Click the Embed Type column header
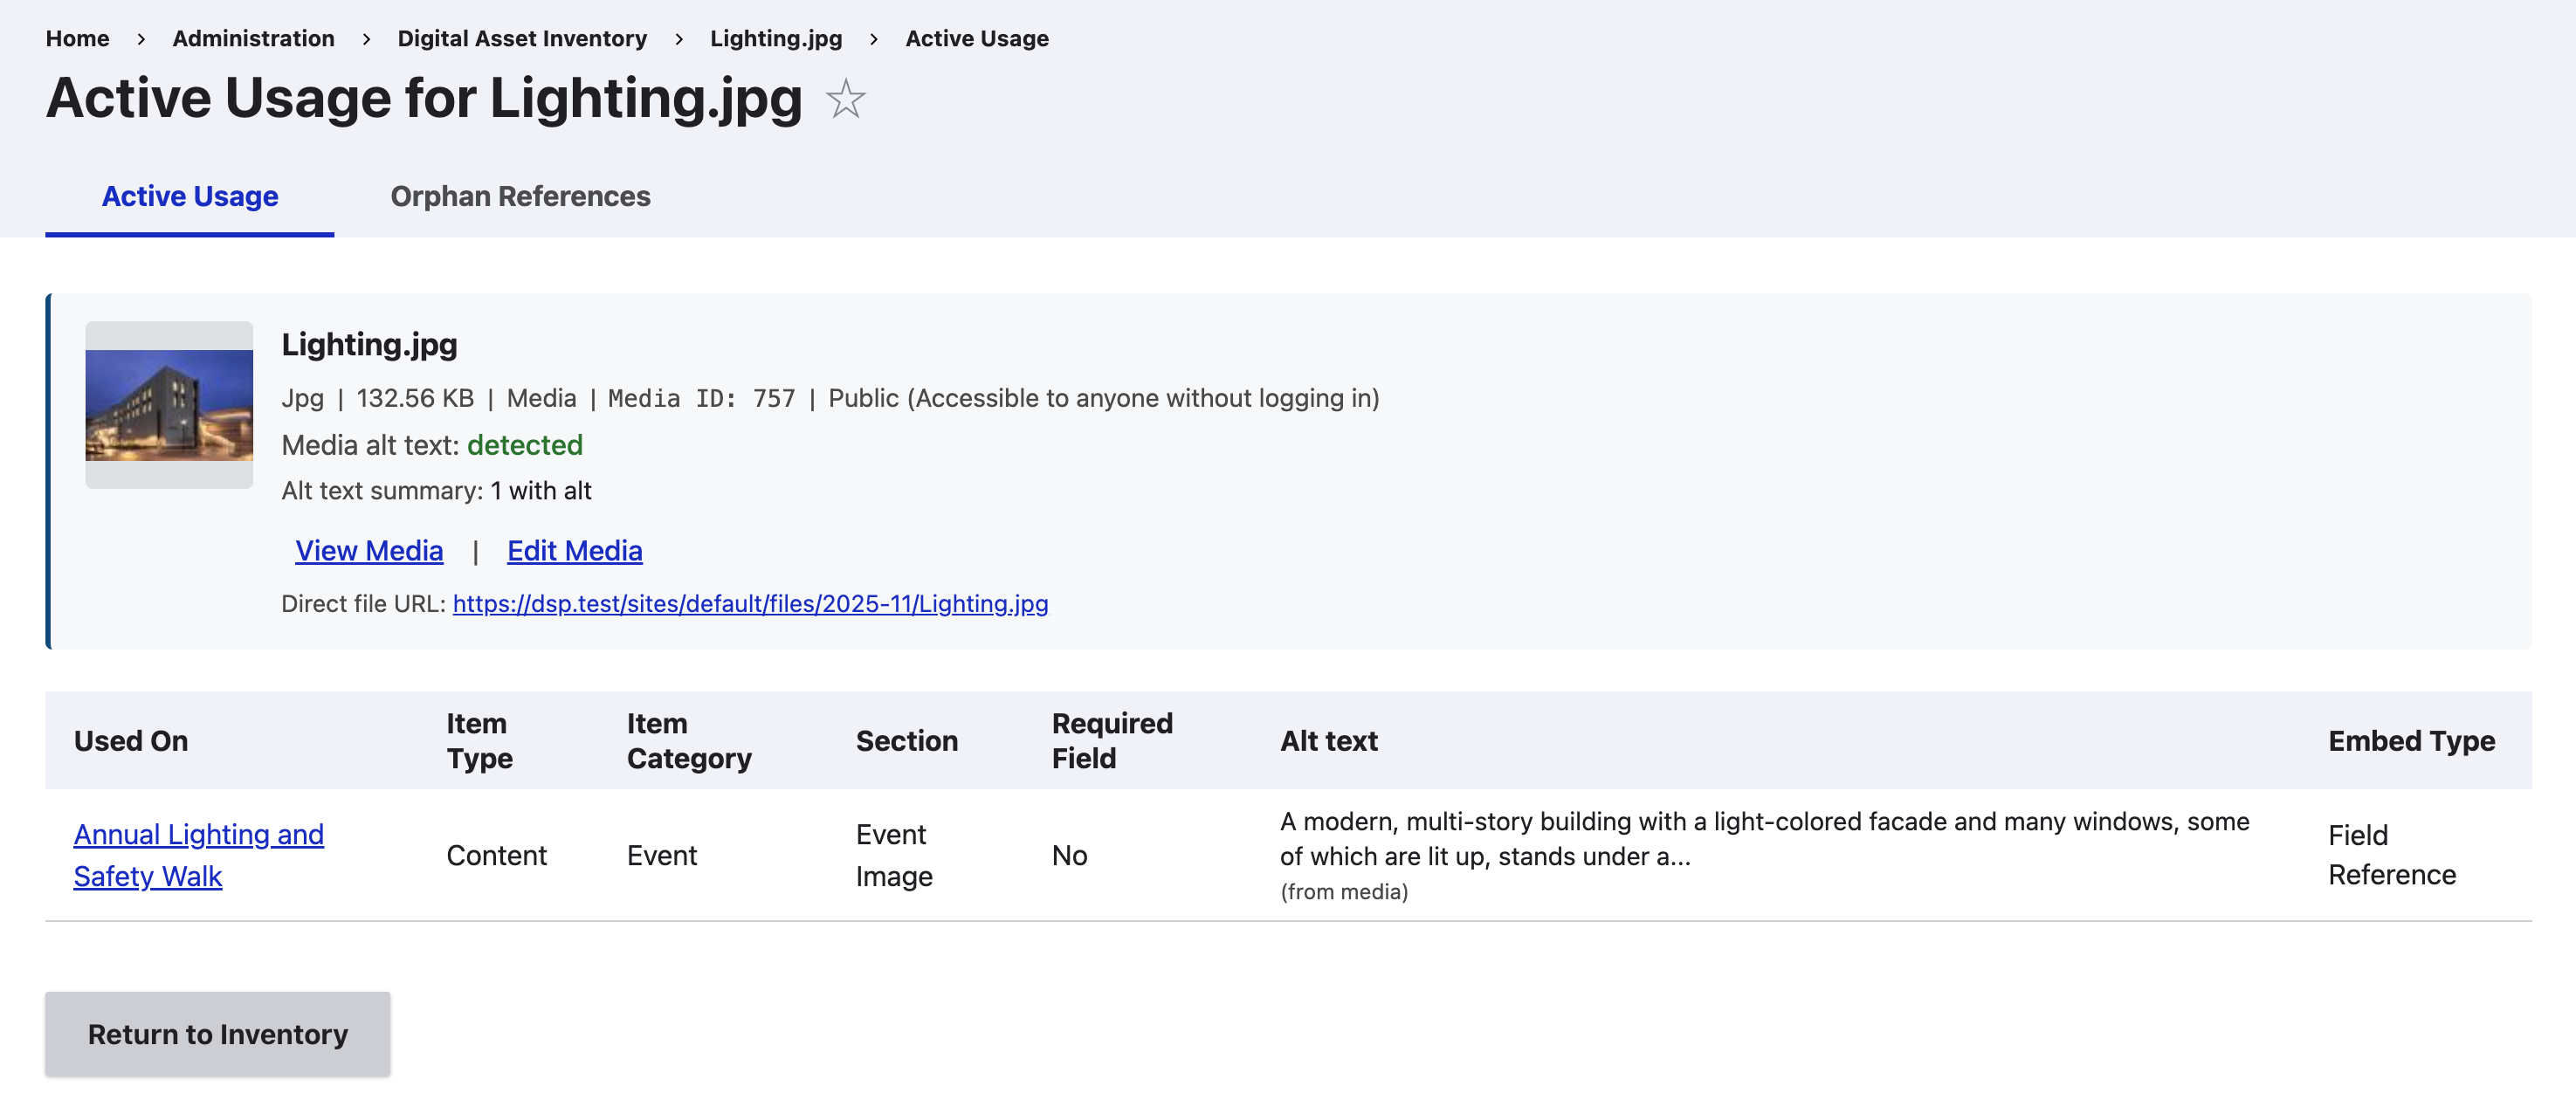The image size is (2576, 1114). click(2411, 741)
